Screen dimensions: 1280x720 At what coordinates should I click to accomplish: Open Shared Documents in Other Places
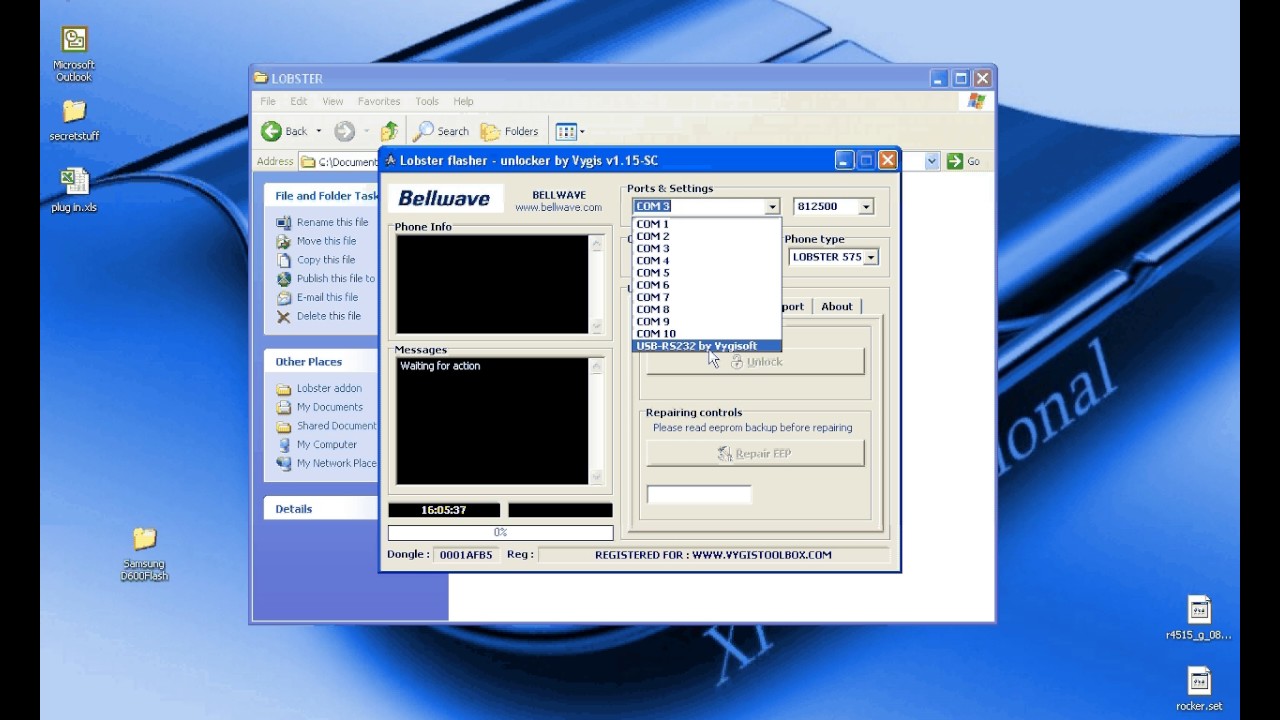(326, 426)
